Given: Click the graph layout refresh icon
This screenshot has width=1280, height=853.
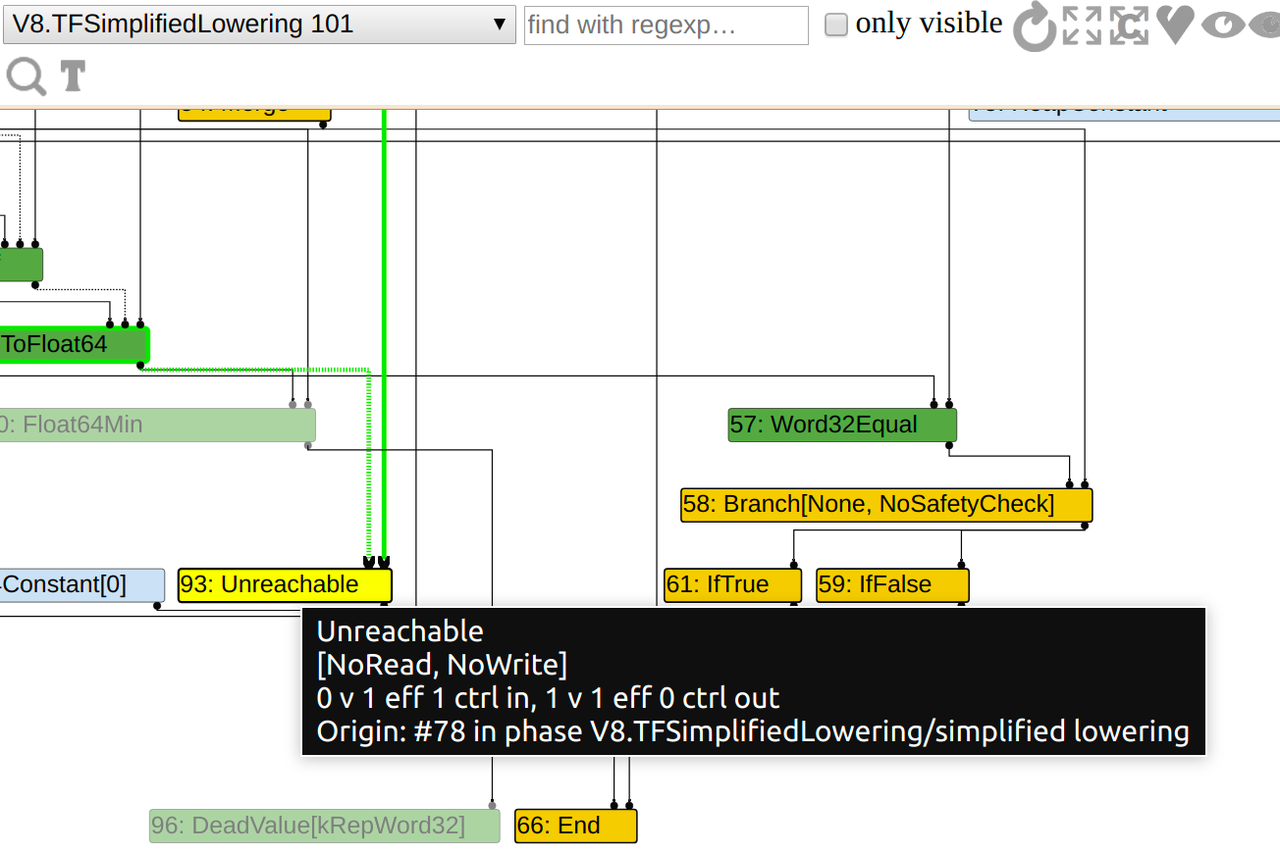Looking at the screenshot, I should click(x=1034, y=26).
